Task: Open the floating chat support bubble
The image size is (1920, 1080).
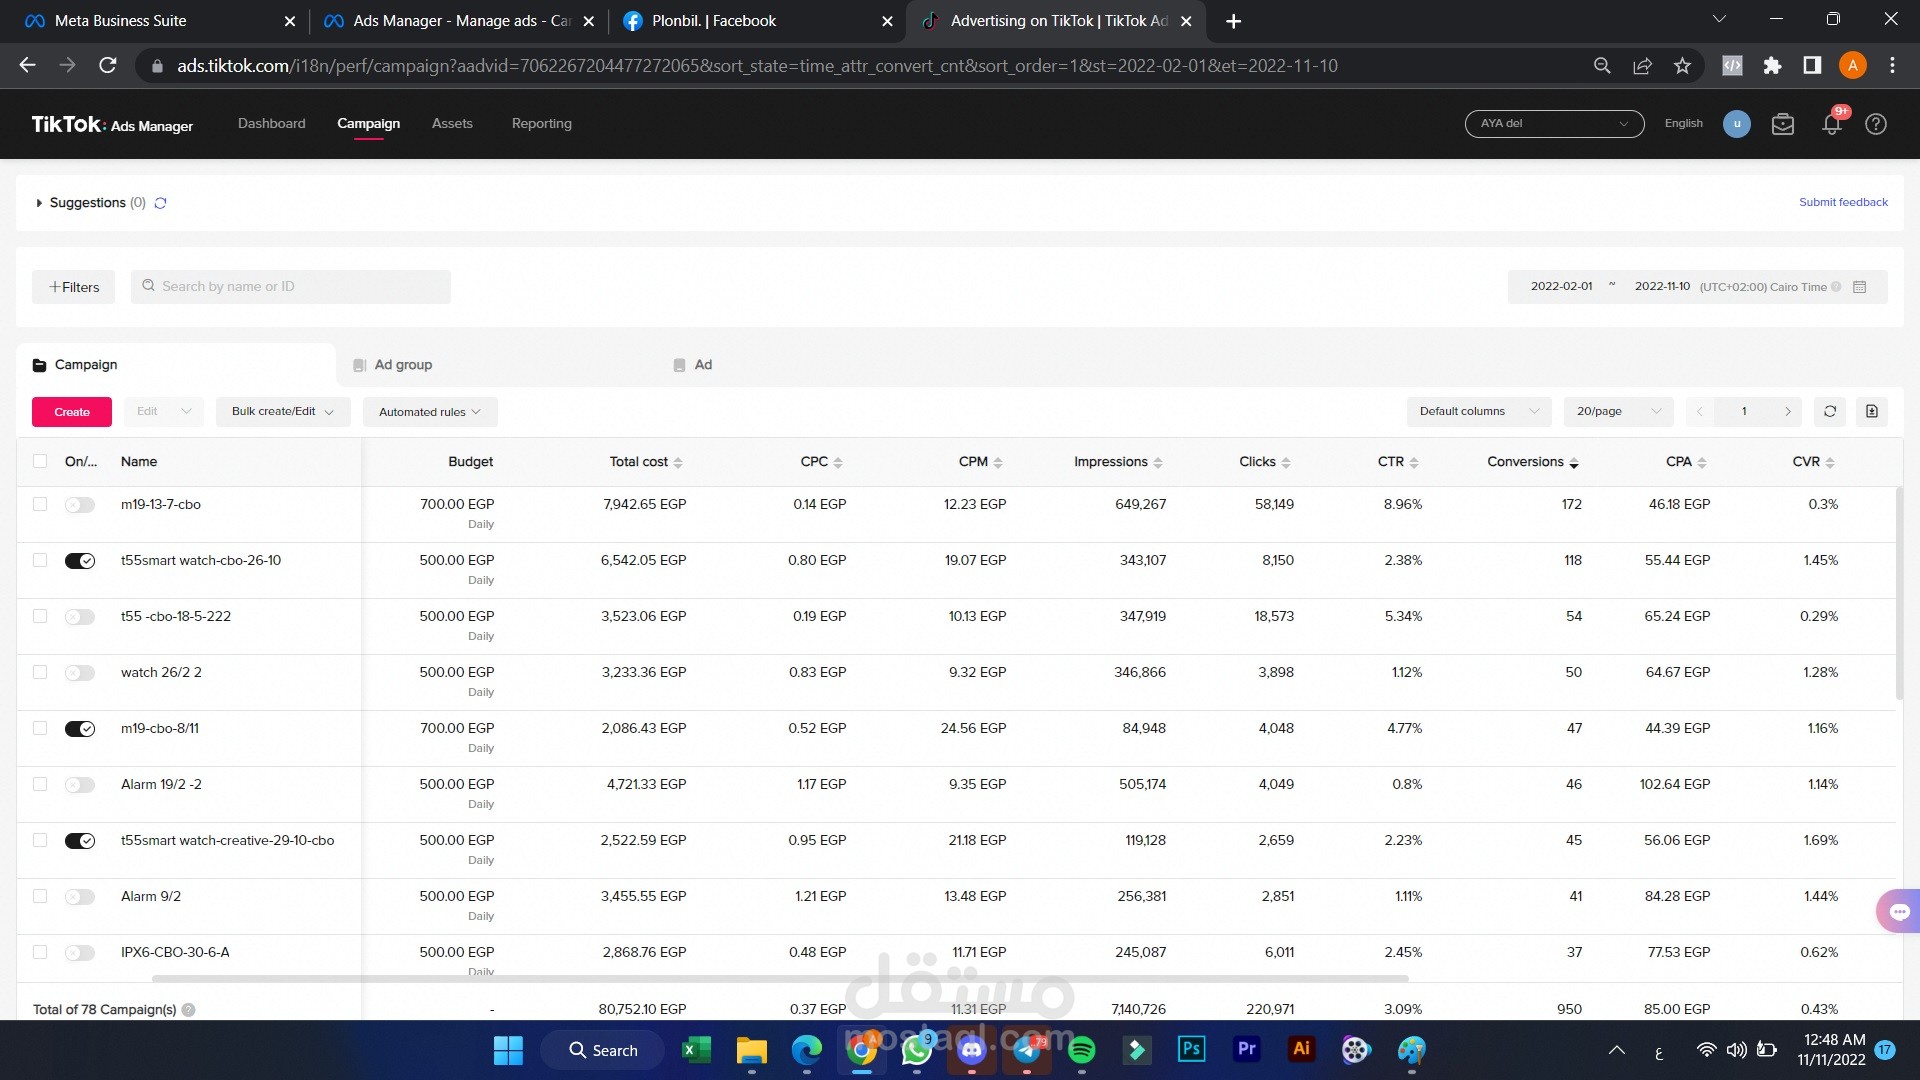Action: 1899,911
